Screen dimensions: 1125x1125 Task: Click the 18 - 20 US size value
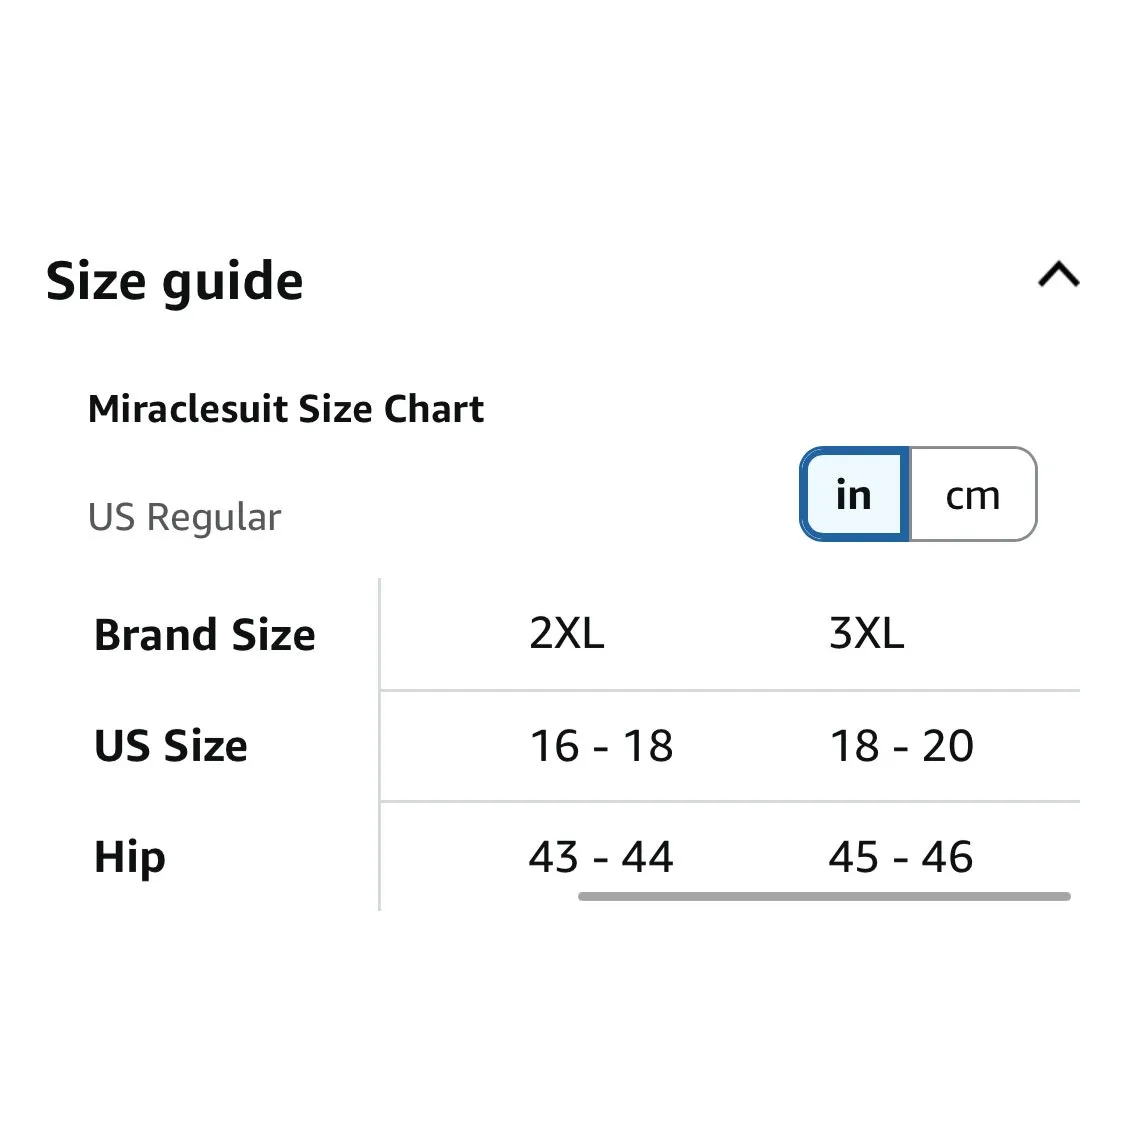pyautogui.click(x=901, y=746)
